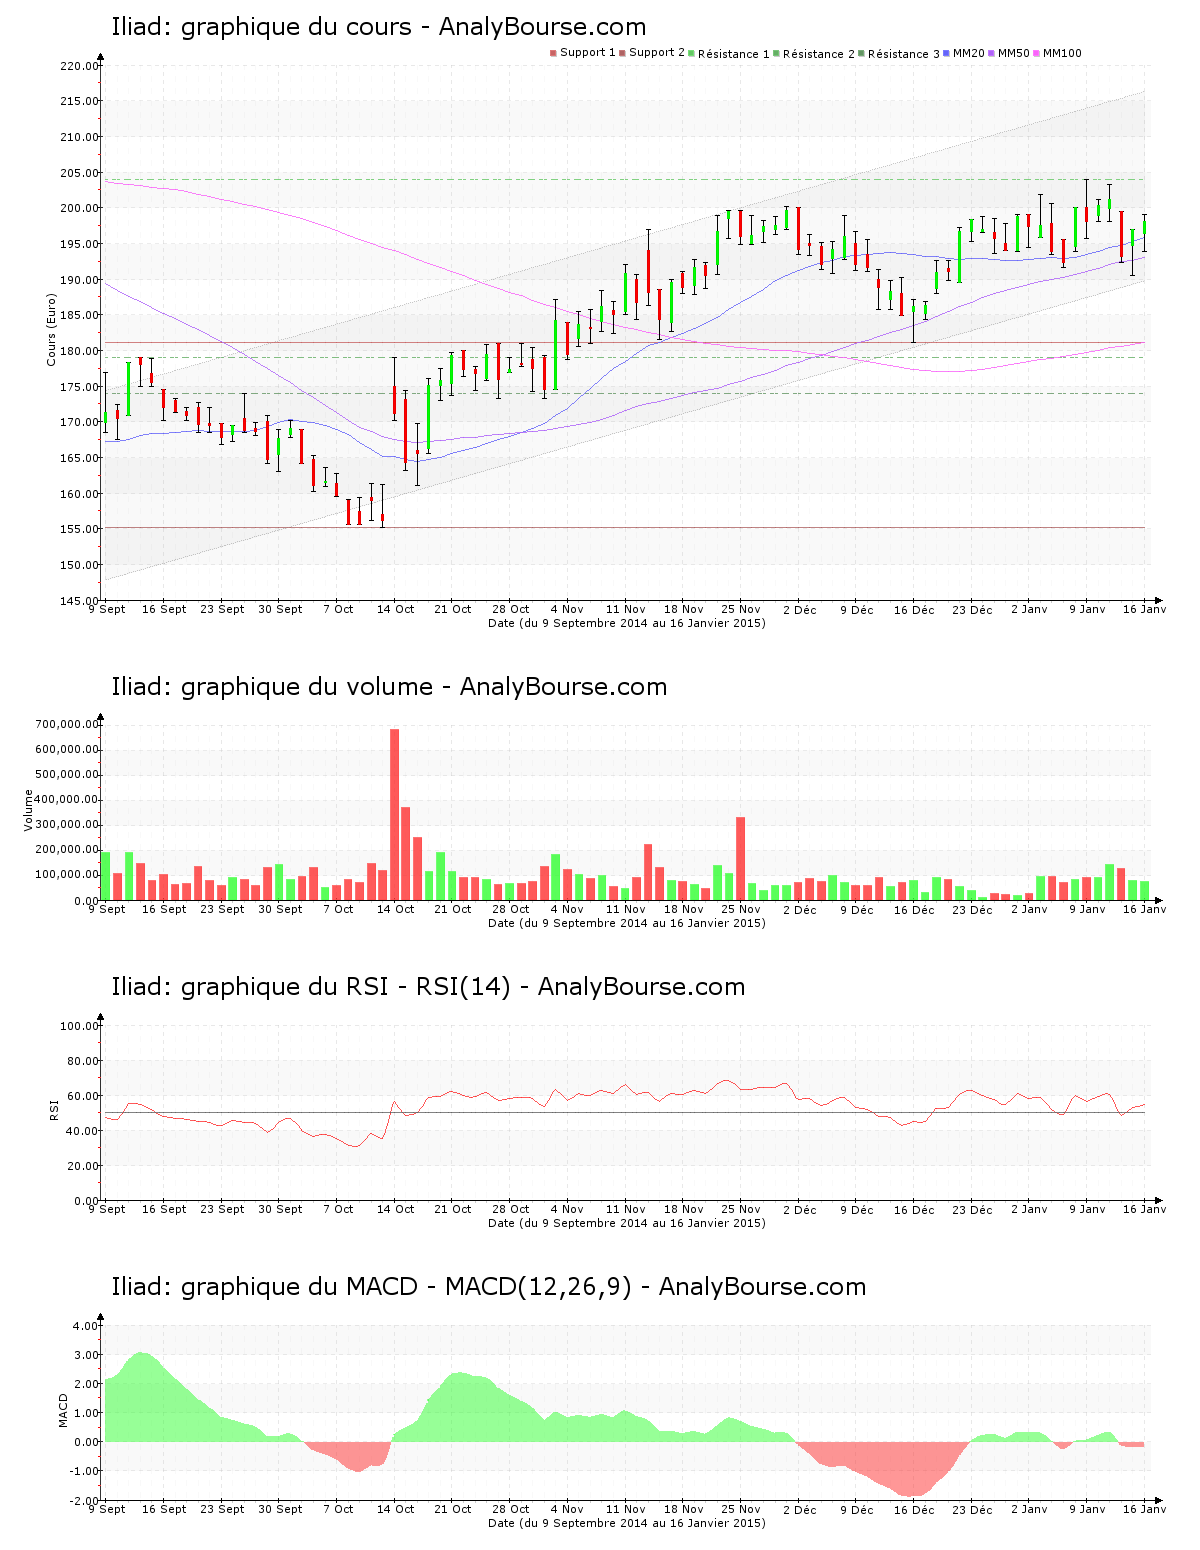Click the 80.00 value on RSI axis

pos(83,1061)
